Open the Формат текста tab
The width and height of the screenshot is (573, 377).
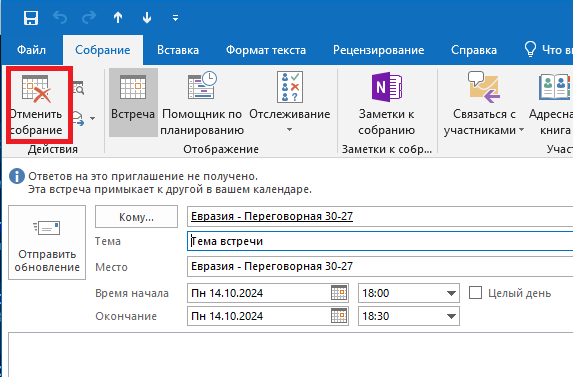tap(266, 50)
